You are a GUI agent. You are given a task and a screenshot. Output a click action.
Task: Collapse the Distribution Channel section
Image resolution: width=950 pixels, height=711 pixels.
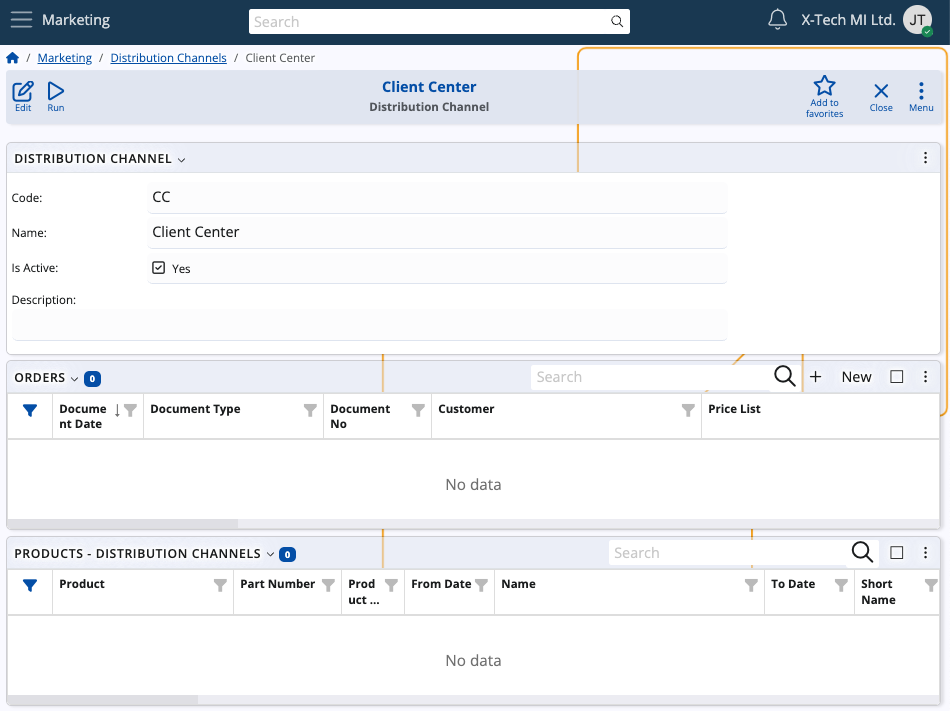coord(181,160)
